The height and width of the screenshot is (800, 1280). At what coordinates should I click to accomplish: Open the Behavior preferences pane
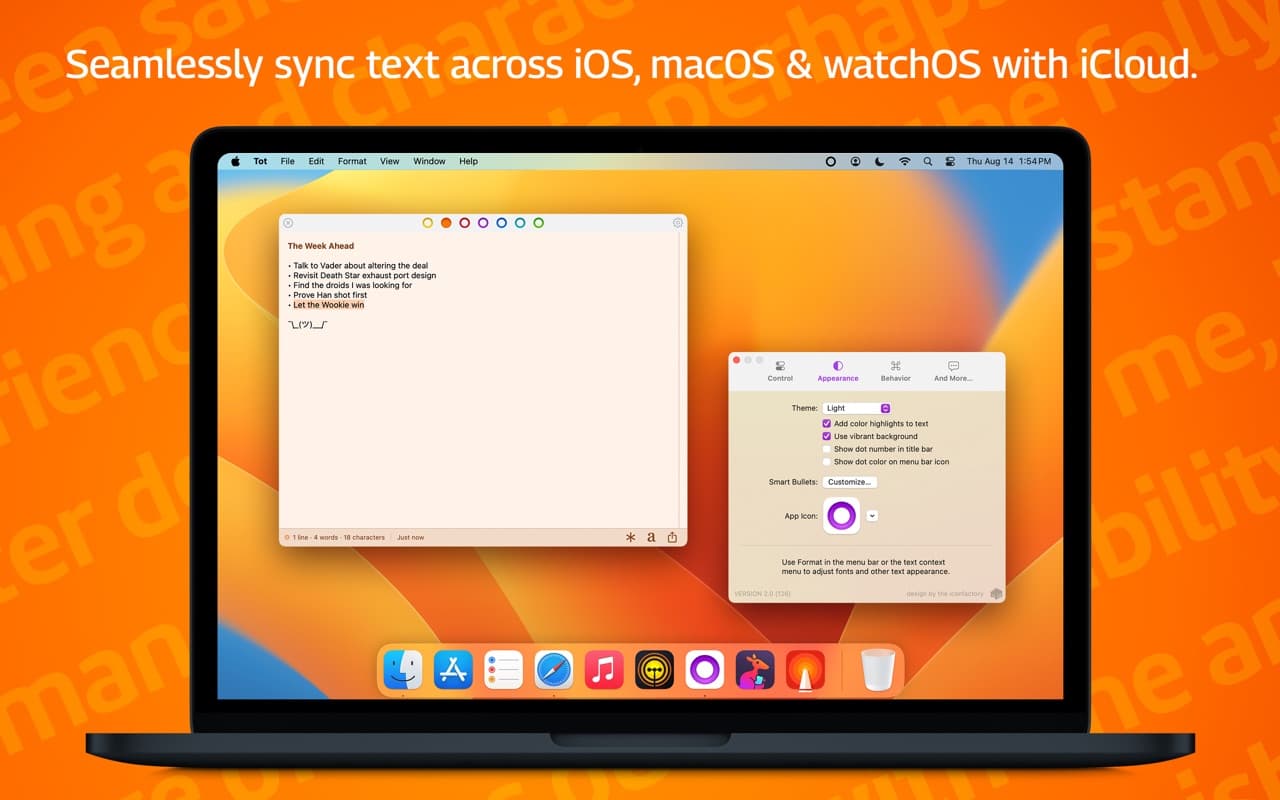[x=895, y=371]
